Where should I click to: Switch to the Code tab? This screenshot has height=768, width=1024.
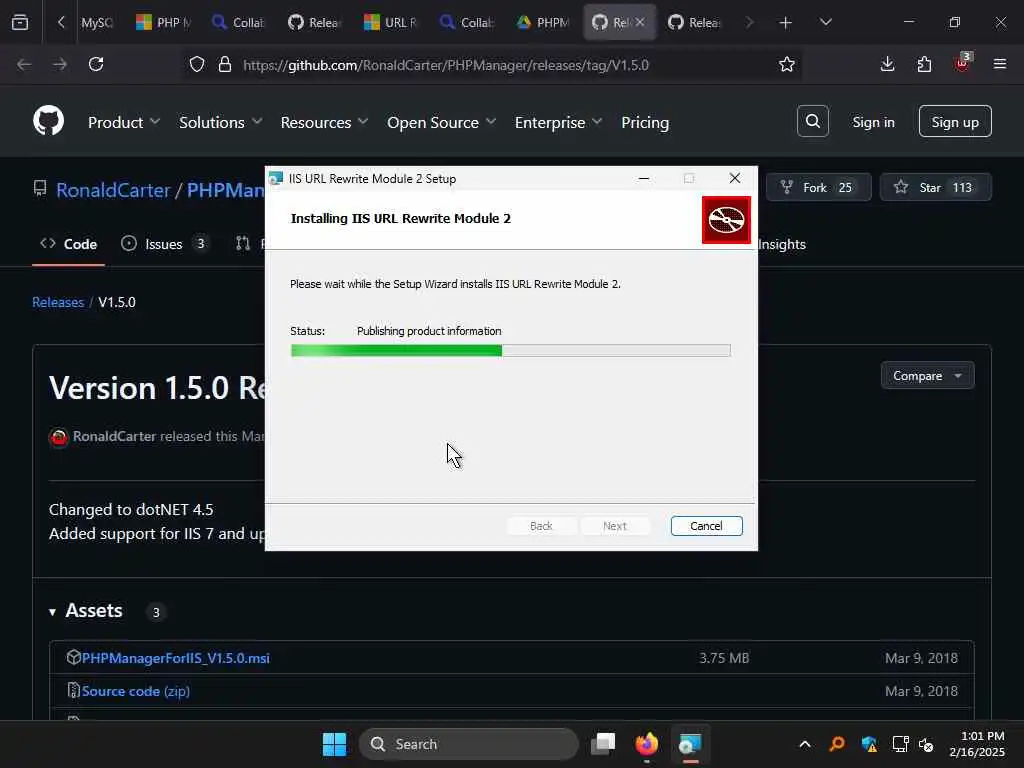click(x=69, y=244)
